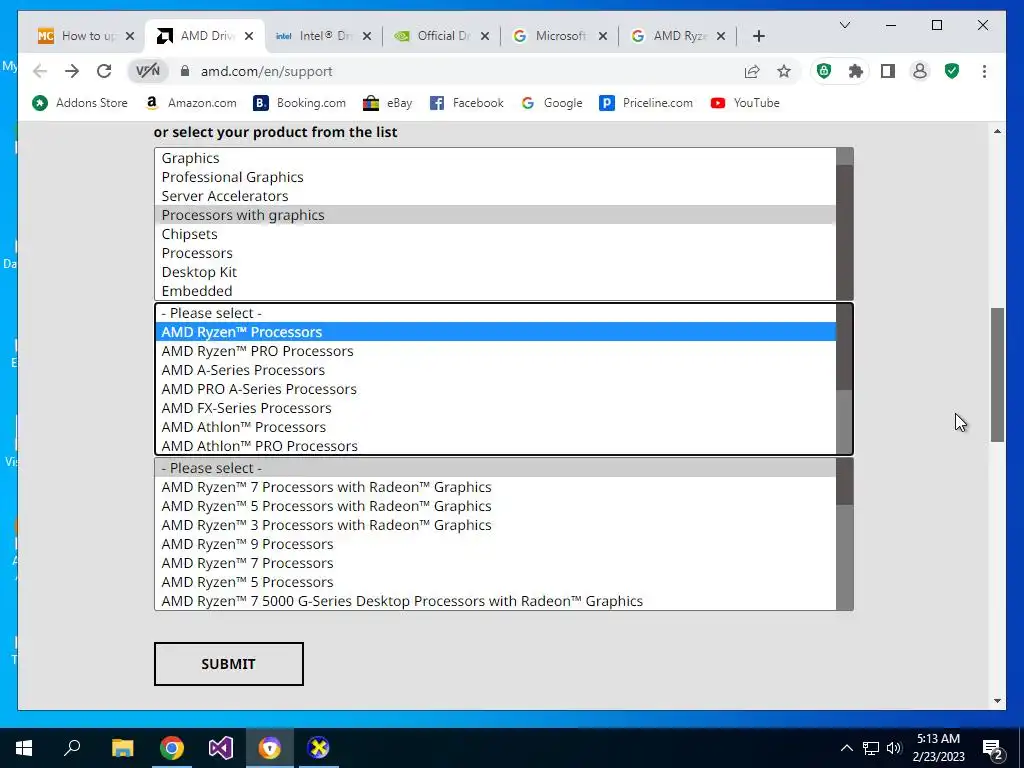Open the Google bookmark
1024x768 pixels.
[x=552, y=103]
